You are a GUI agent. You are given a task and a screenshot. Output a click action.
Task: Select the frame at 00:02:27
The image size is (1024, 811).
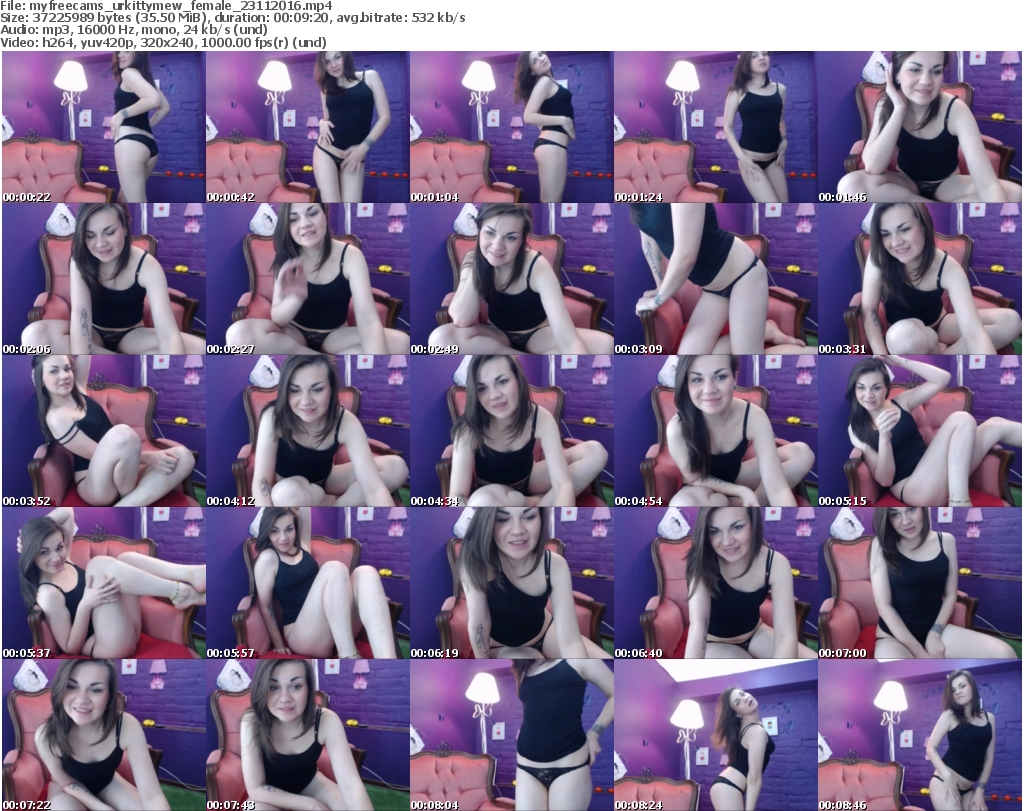(x=308, y=279)
